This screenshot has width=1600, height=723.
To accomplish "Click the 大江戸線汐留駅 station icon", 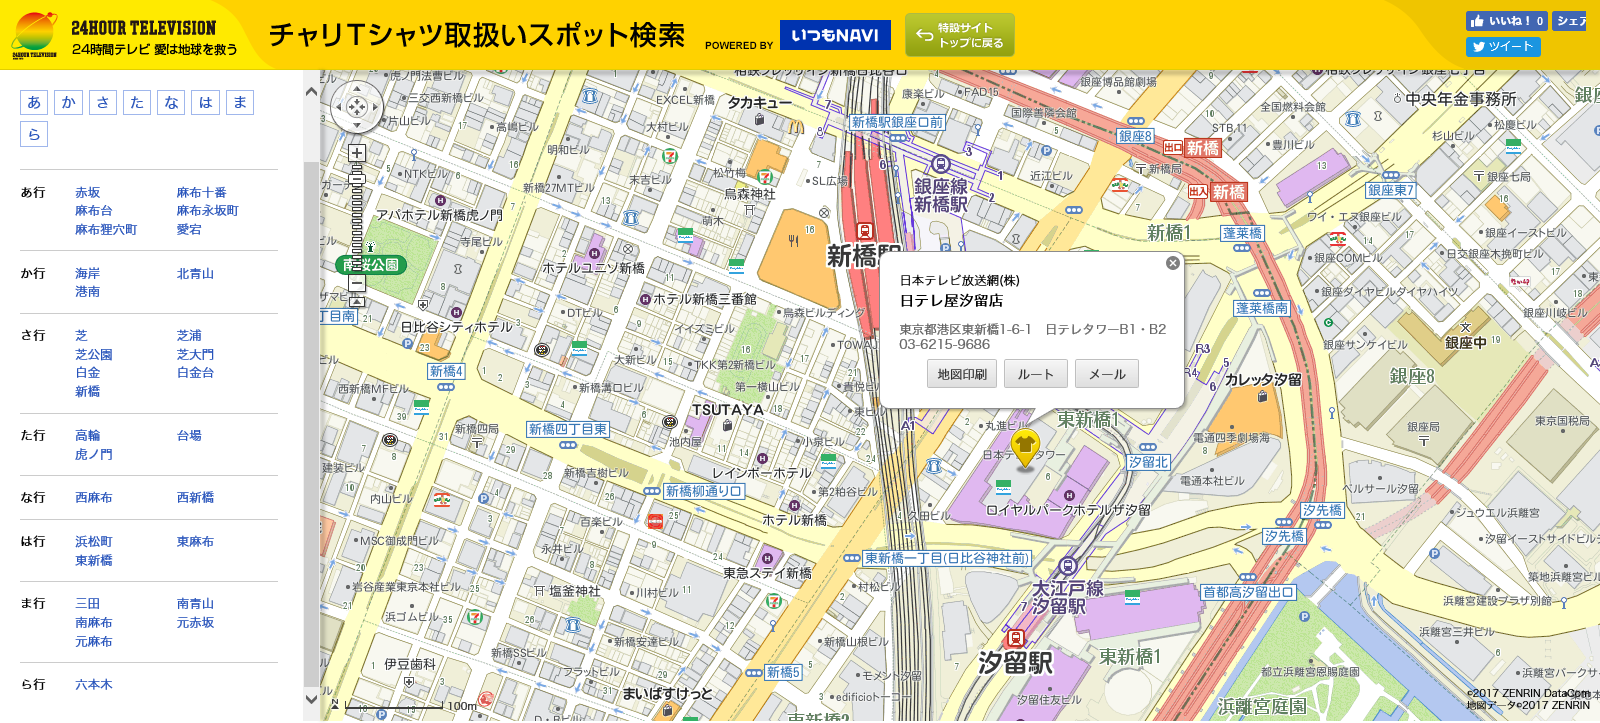I will click(1067, 566).
